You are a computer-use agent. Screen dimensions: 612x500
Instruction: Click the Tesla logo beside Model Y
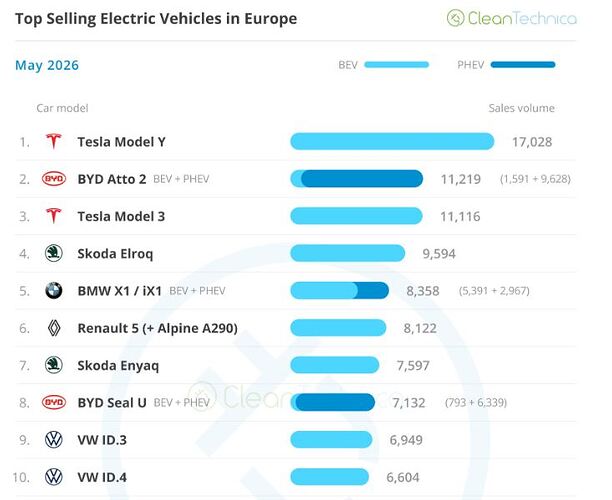coord(53,141)
